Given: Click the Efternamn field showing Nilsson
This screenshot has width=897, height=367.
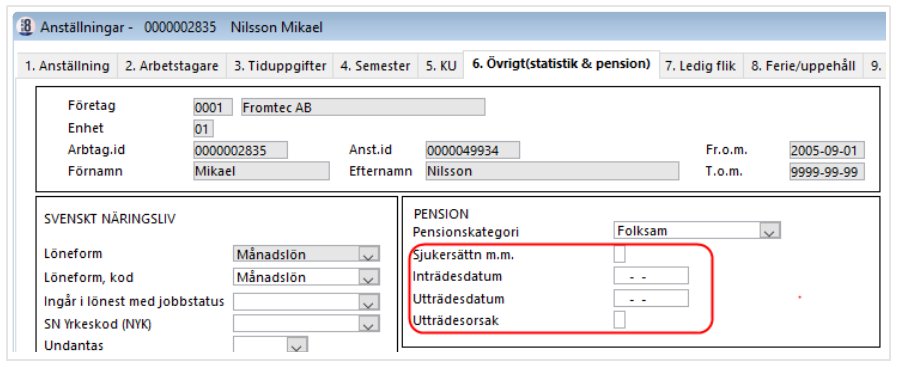Looking at the screenshot, I should tap(552, 171).
